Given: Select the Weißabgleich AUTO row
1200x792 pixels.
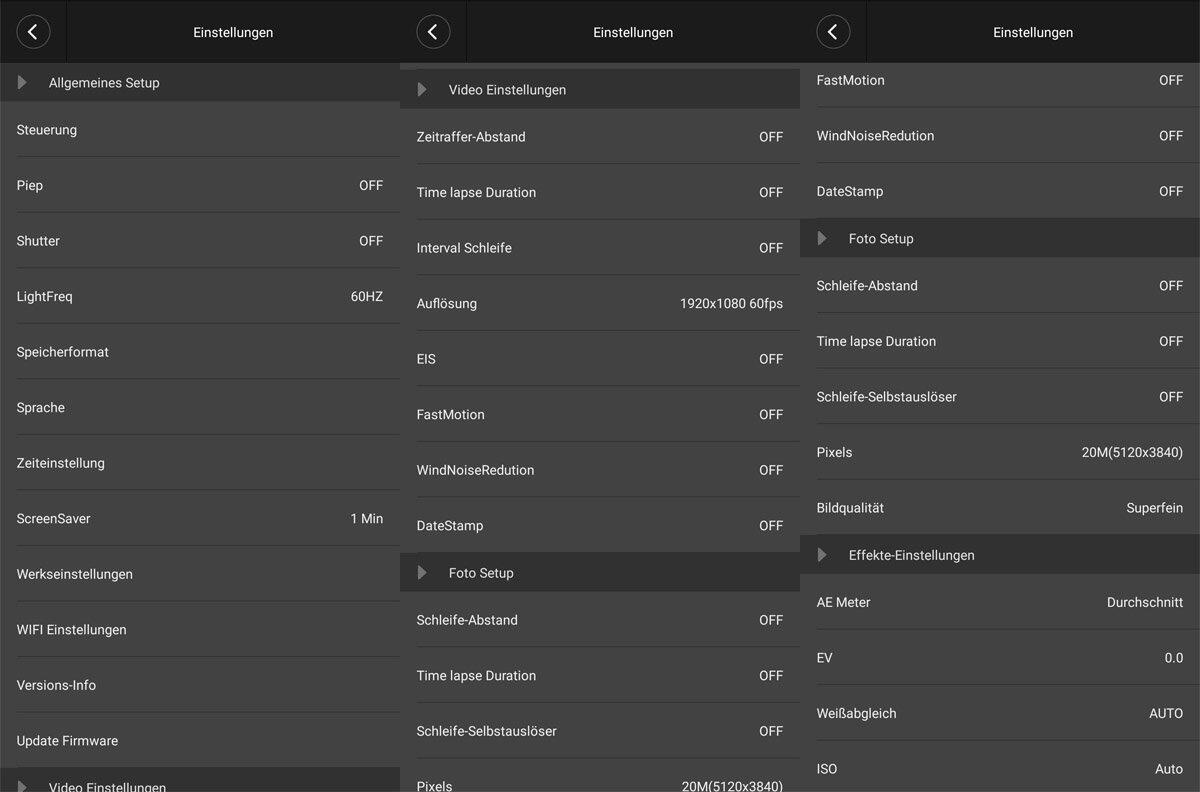Looking at the screenshot, I should [x=1000, y=714].
